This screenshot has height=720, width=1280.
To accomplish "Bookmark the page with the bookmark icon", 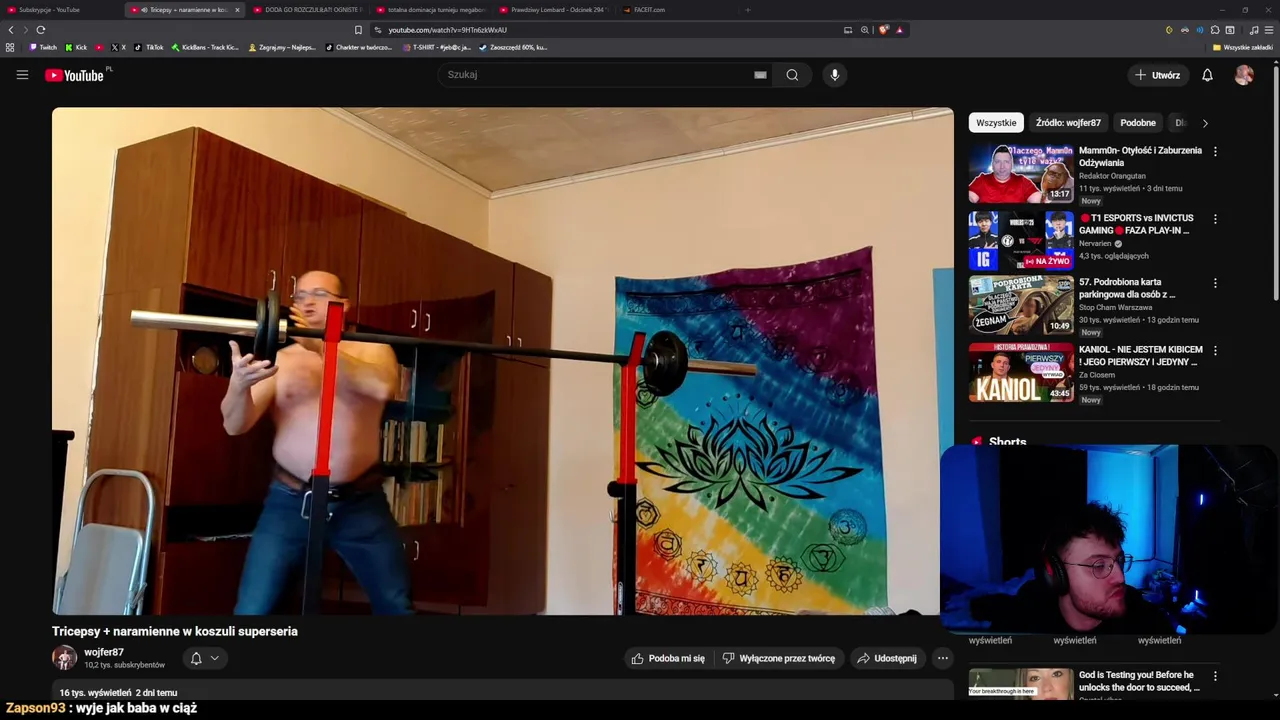I will pyautogui.click(x=358, y=30).
